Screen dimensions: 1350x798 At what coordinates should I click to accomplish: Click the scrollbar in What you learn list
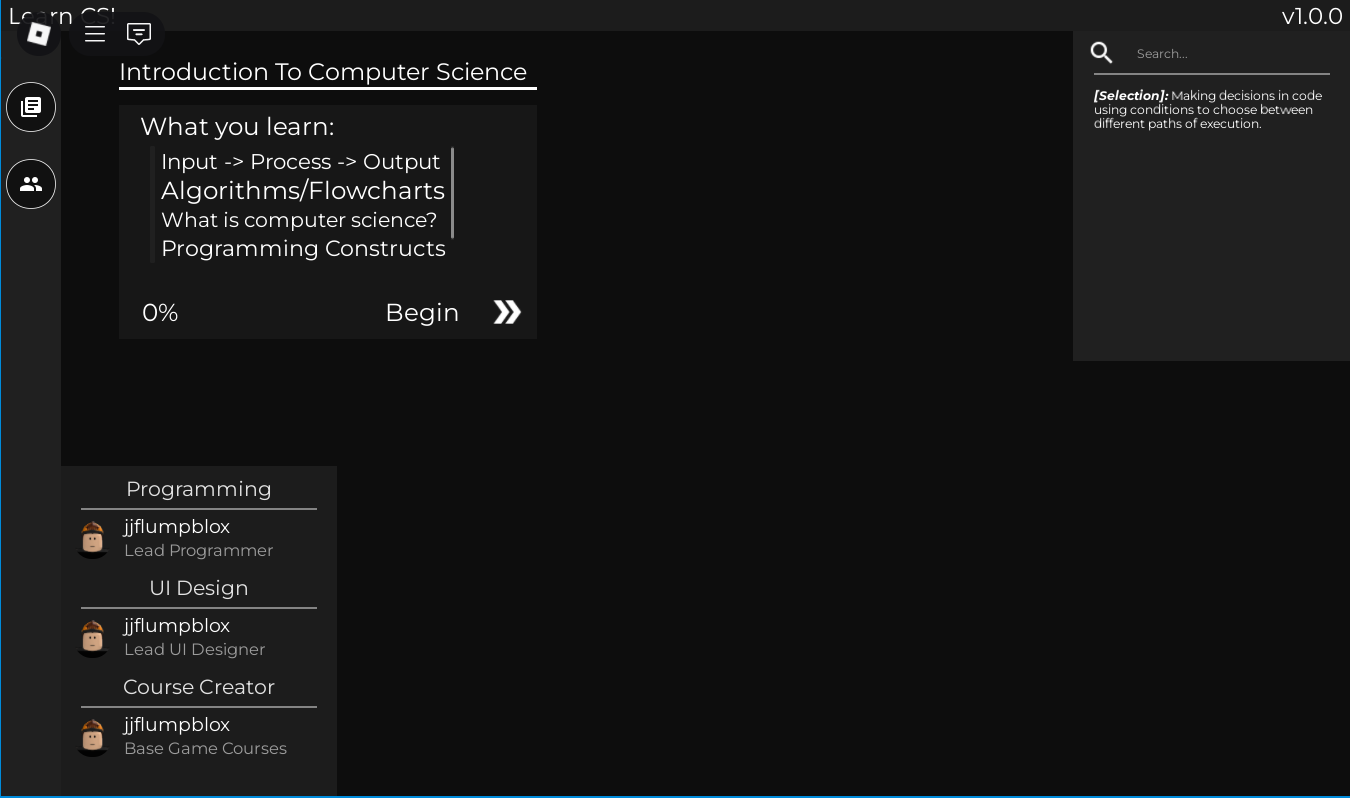click(x=453, y=193)
